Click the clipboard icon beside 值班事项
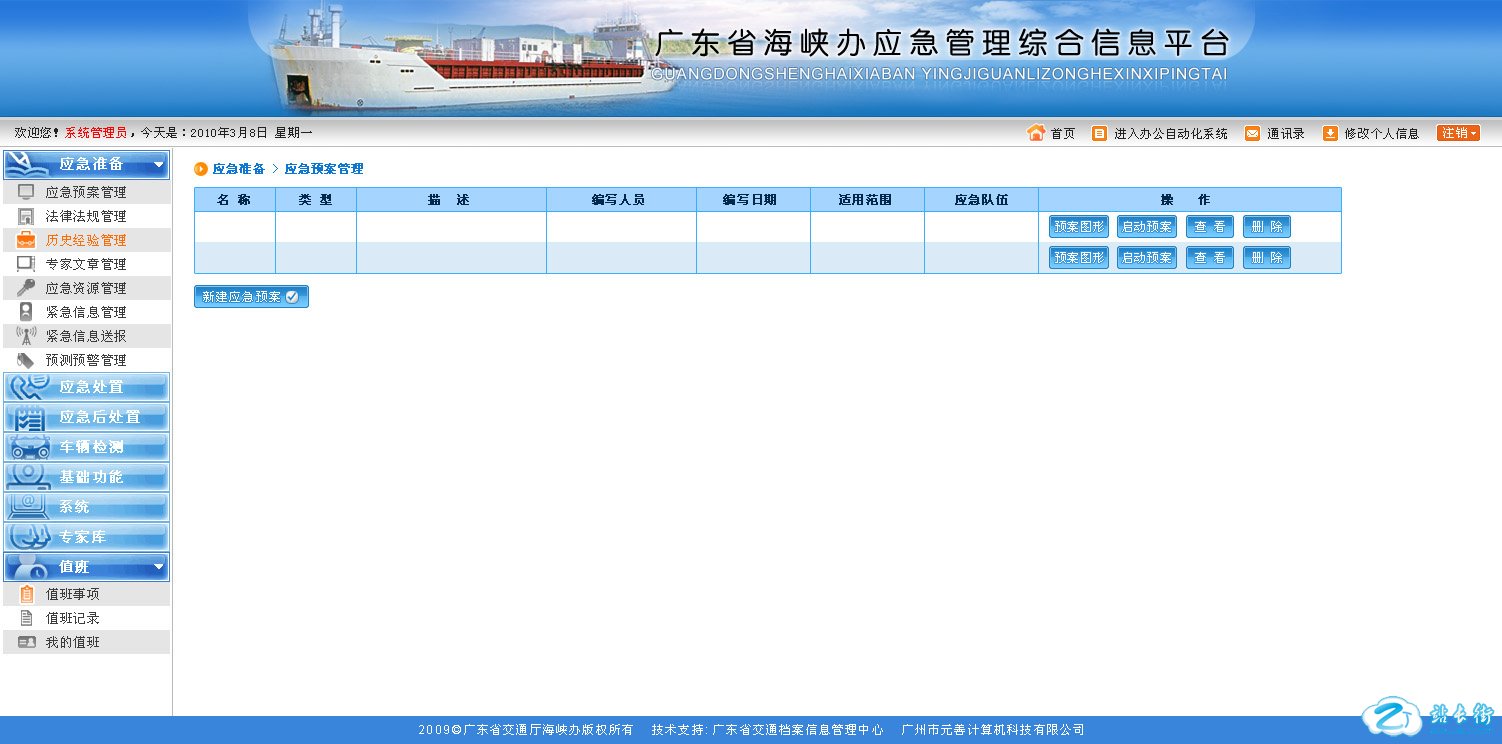 point(26,594)
